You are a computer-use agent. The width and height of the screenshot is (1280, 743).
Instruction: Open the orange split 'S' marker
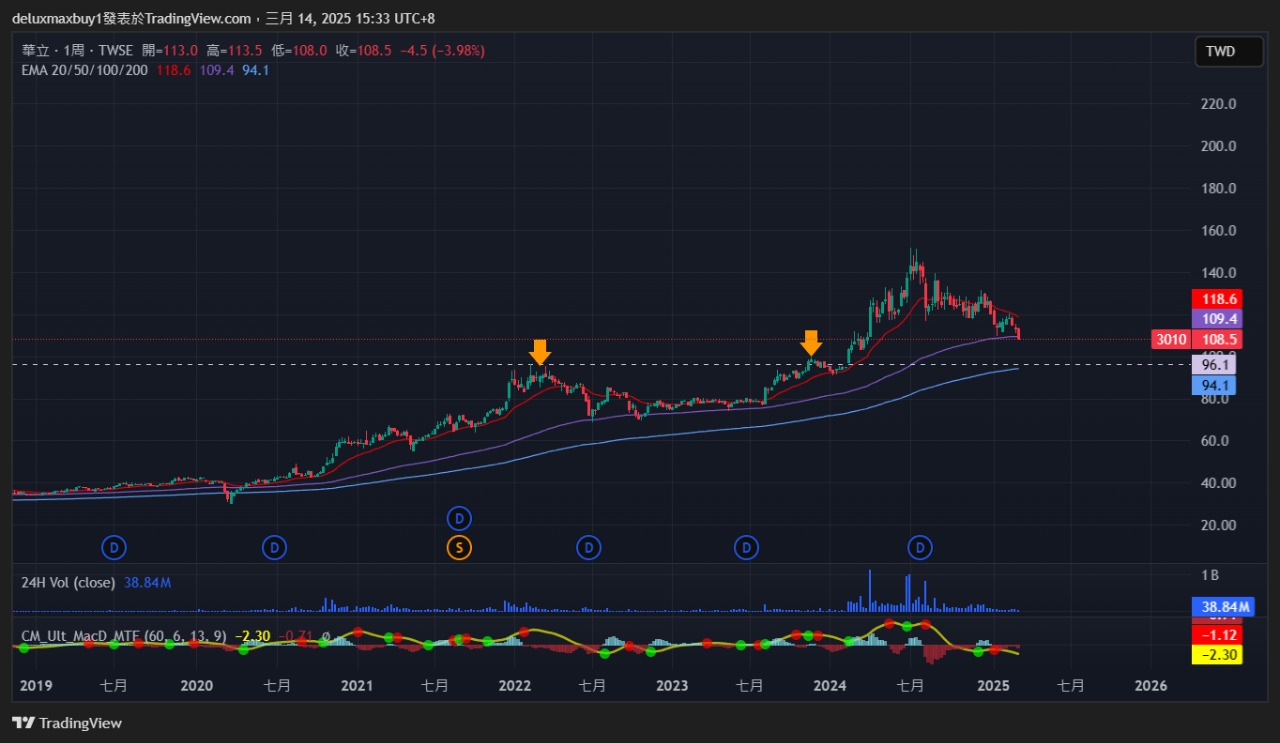point(459,547)
